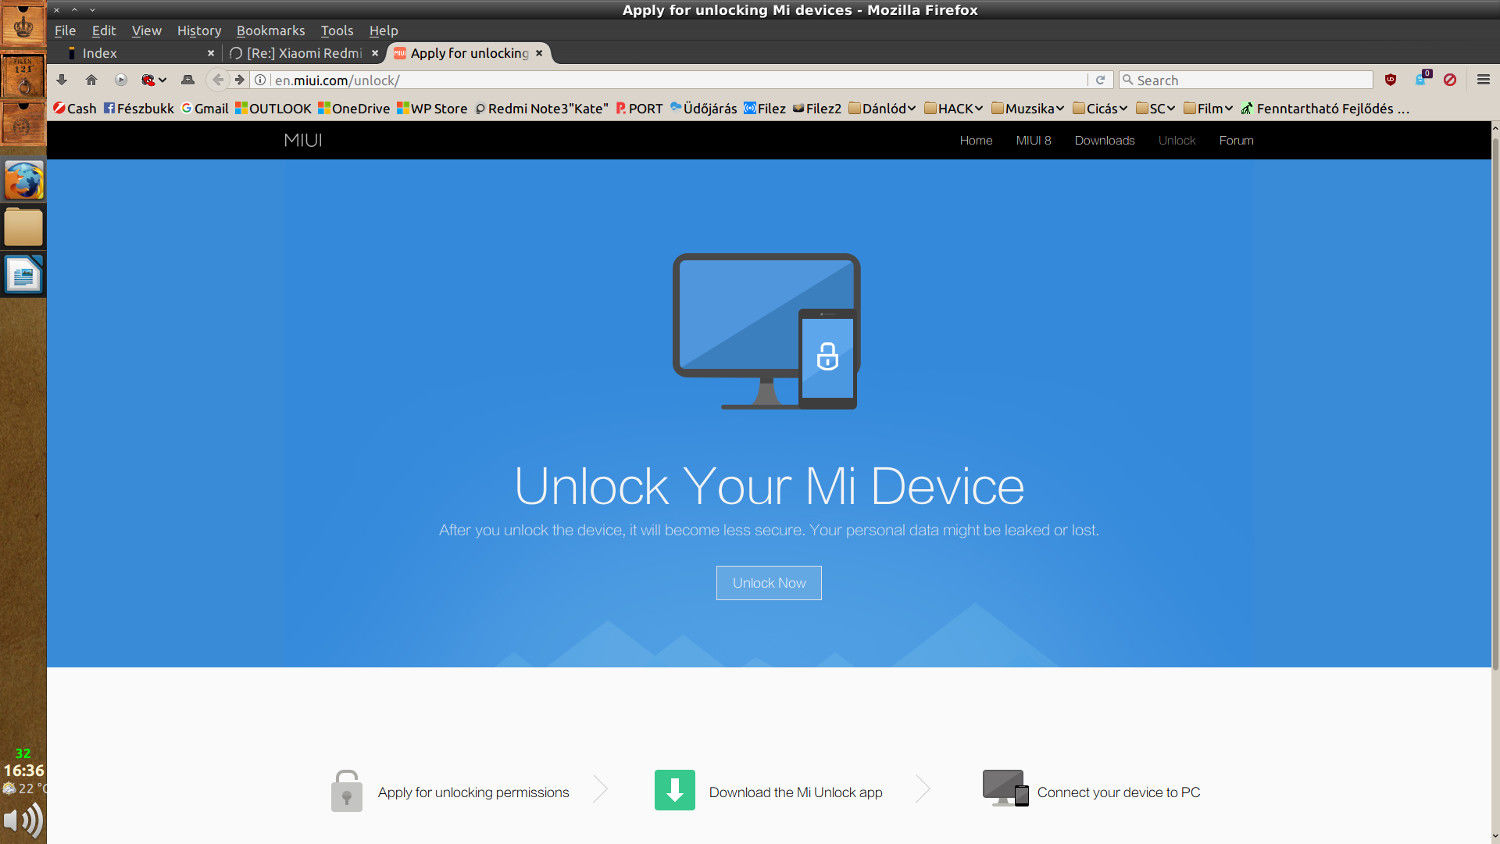Screen dimensions: 1500x844
Task: Click the speaker volume icon in the dock
Action: (22, 821)
